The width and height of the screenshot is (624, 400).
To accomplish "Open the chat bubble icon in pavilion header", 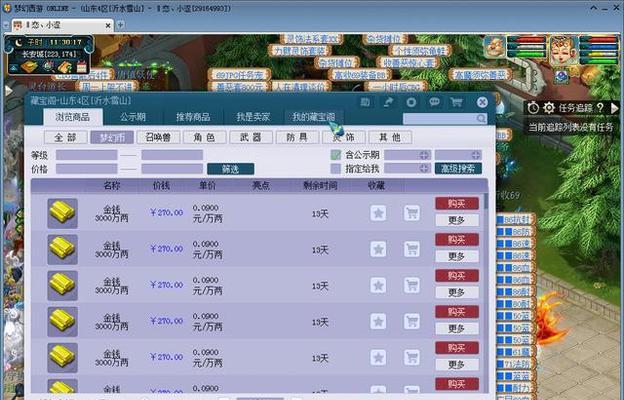I will (x=435, y=102).
